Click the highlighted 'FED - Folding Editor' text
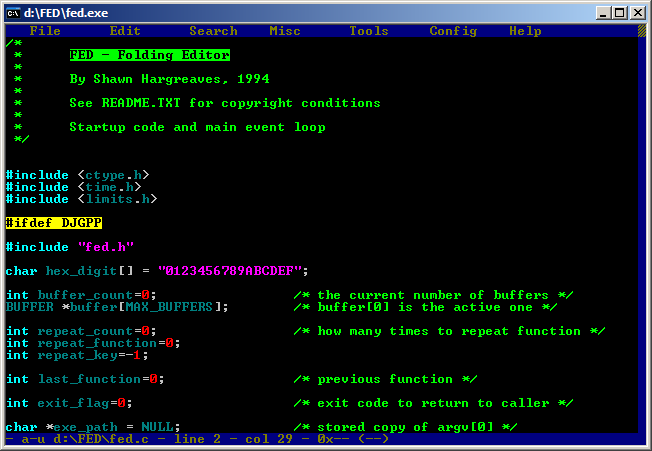Viewport: 652px width, 451px height. [x=149, y=55]
